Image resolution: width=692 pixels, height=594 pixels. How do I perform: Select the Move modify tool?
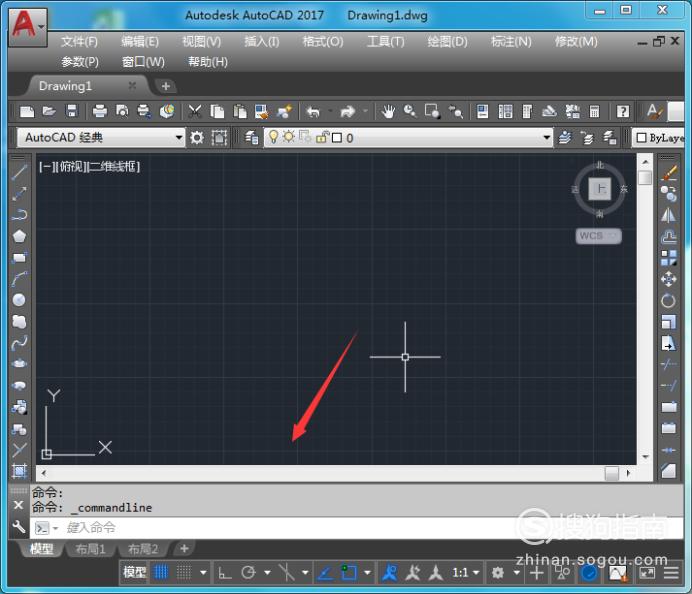click(669, 279)
